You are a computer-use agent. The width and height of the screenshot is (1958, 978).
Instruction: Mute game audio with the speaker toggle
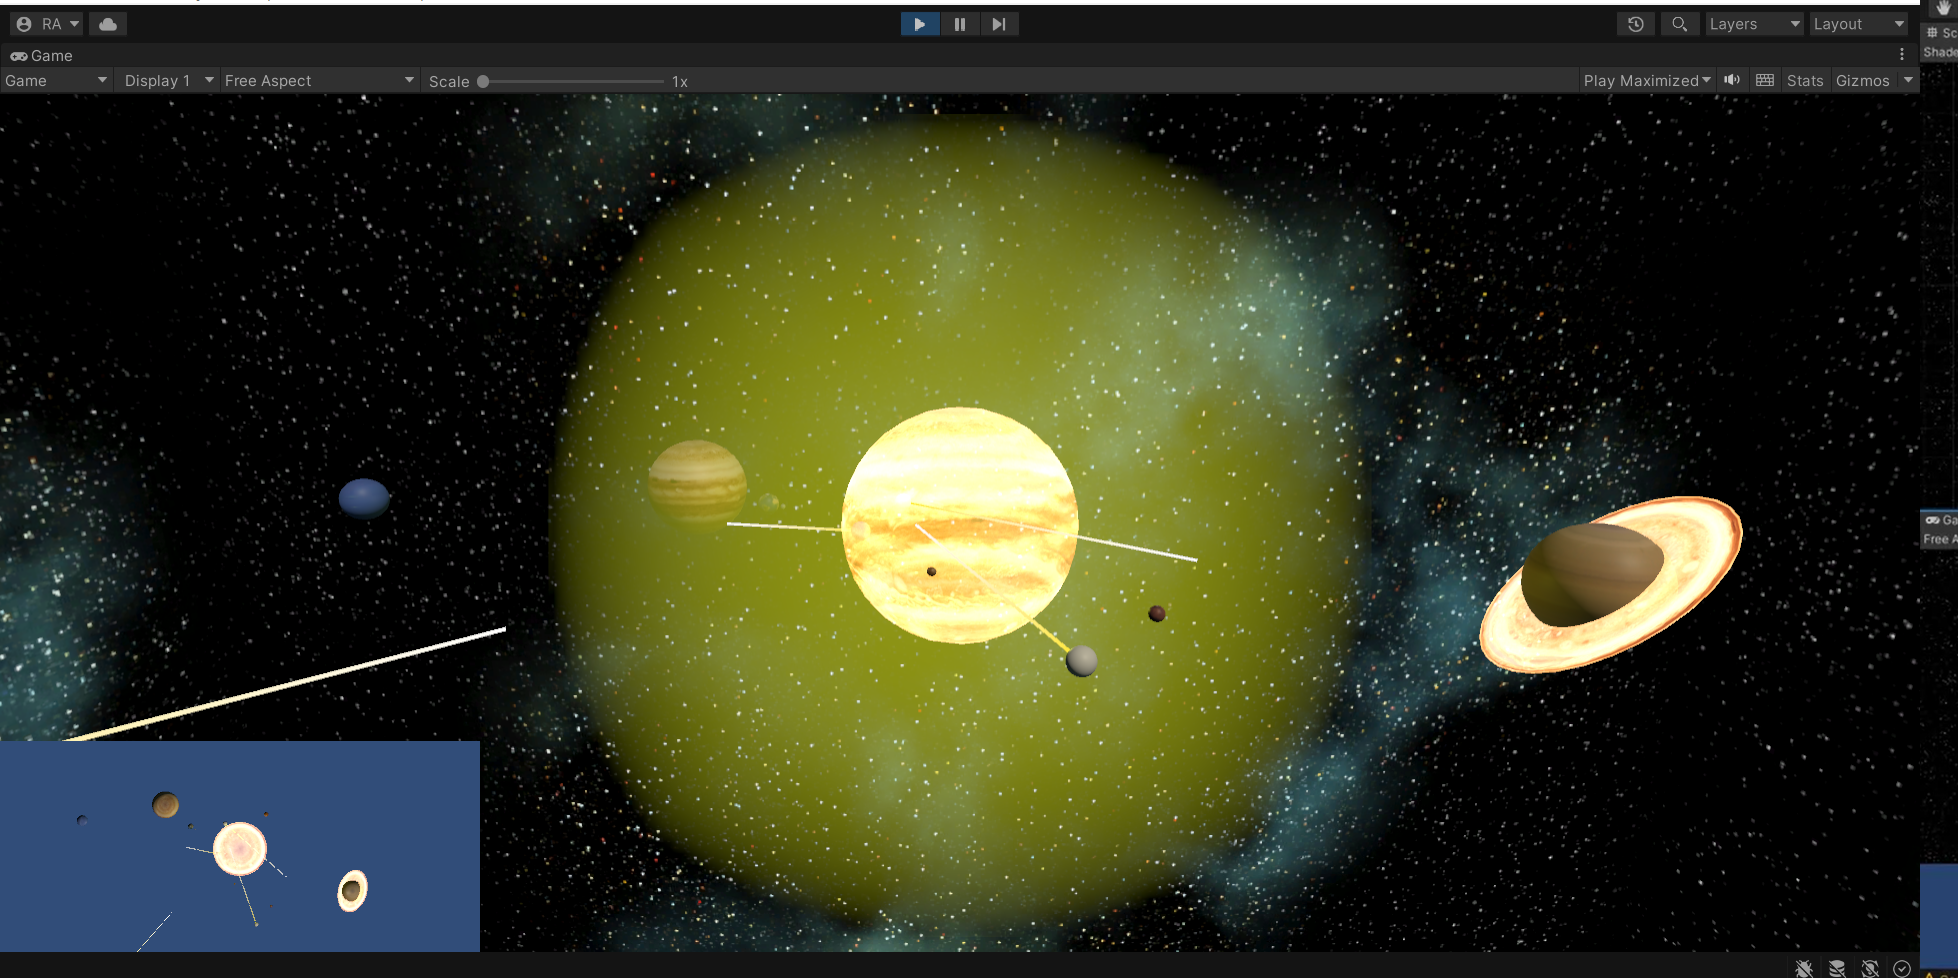point(1731,80)
